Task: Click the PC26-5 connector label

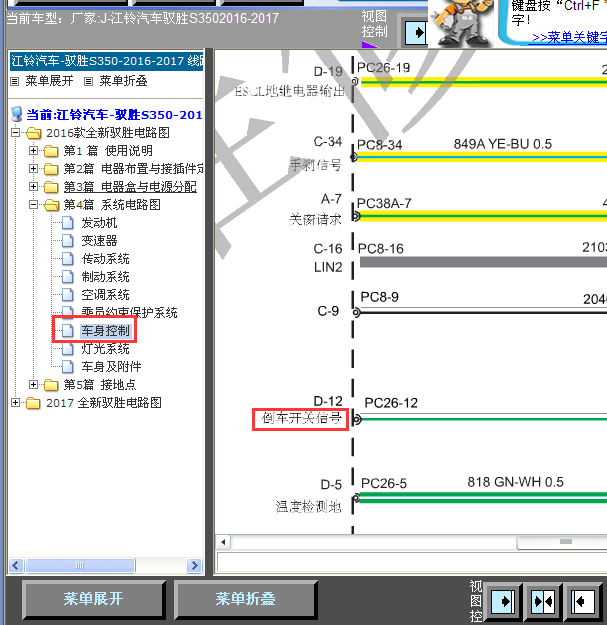Action: 384,483
